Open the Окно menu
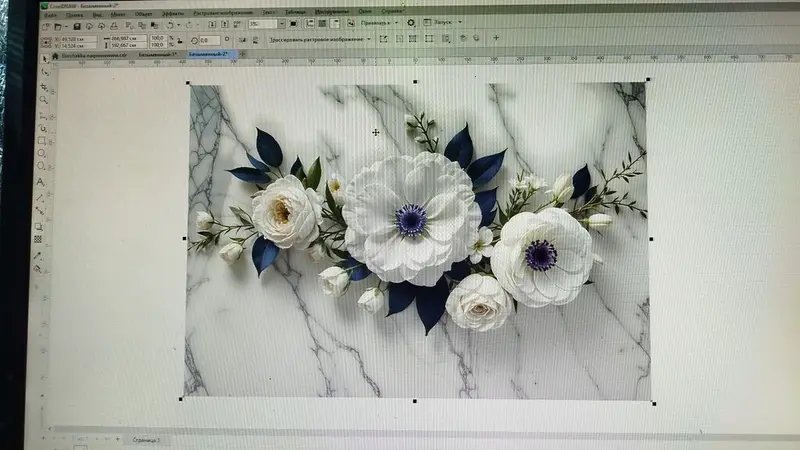 (x=365, y=11)
